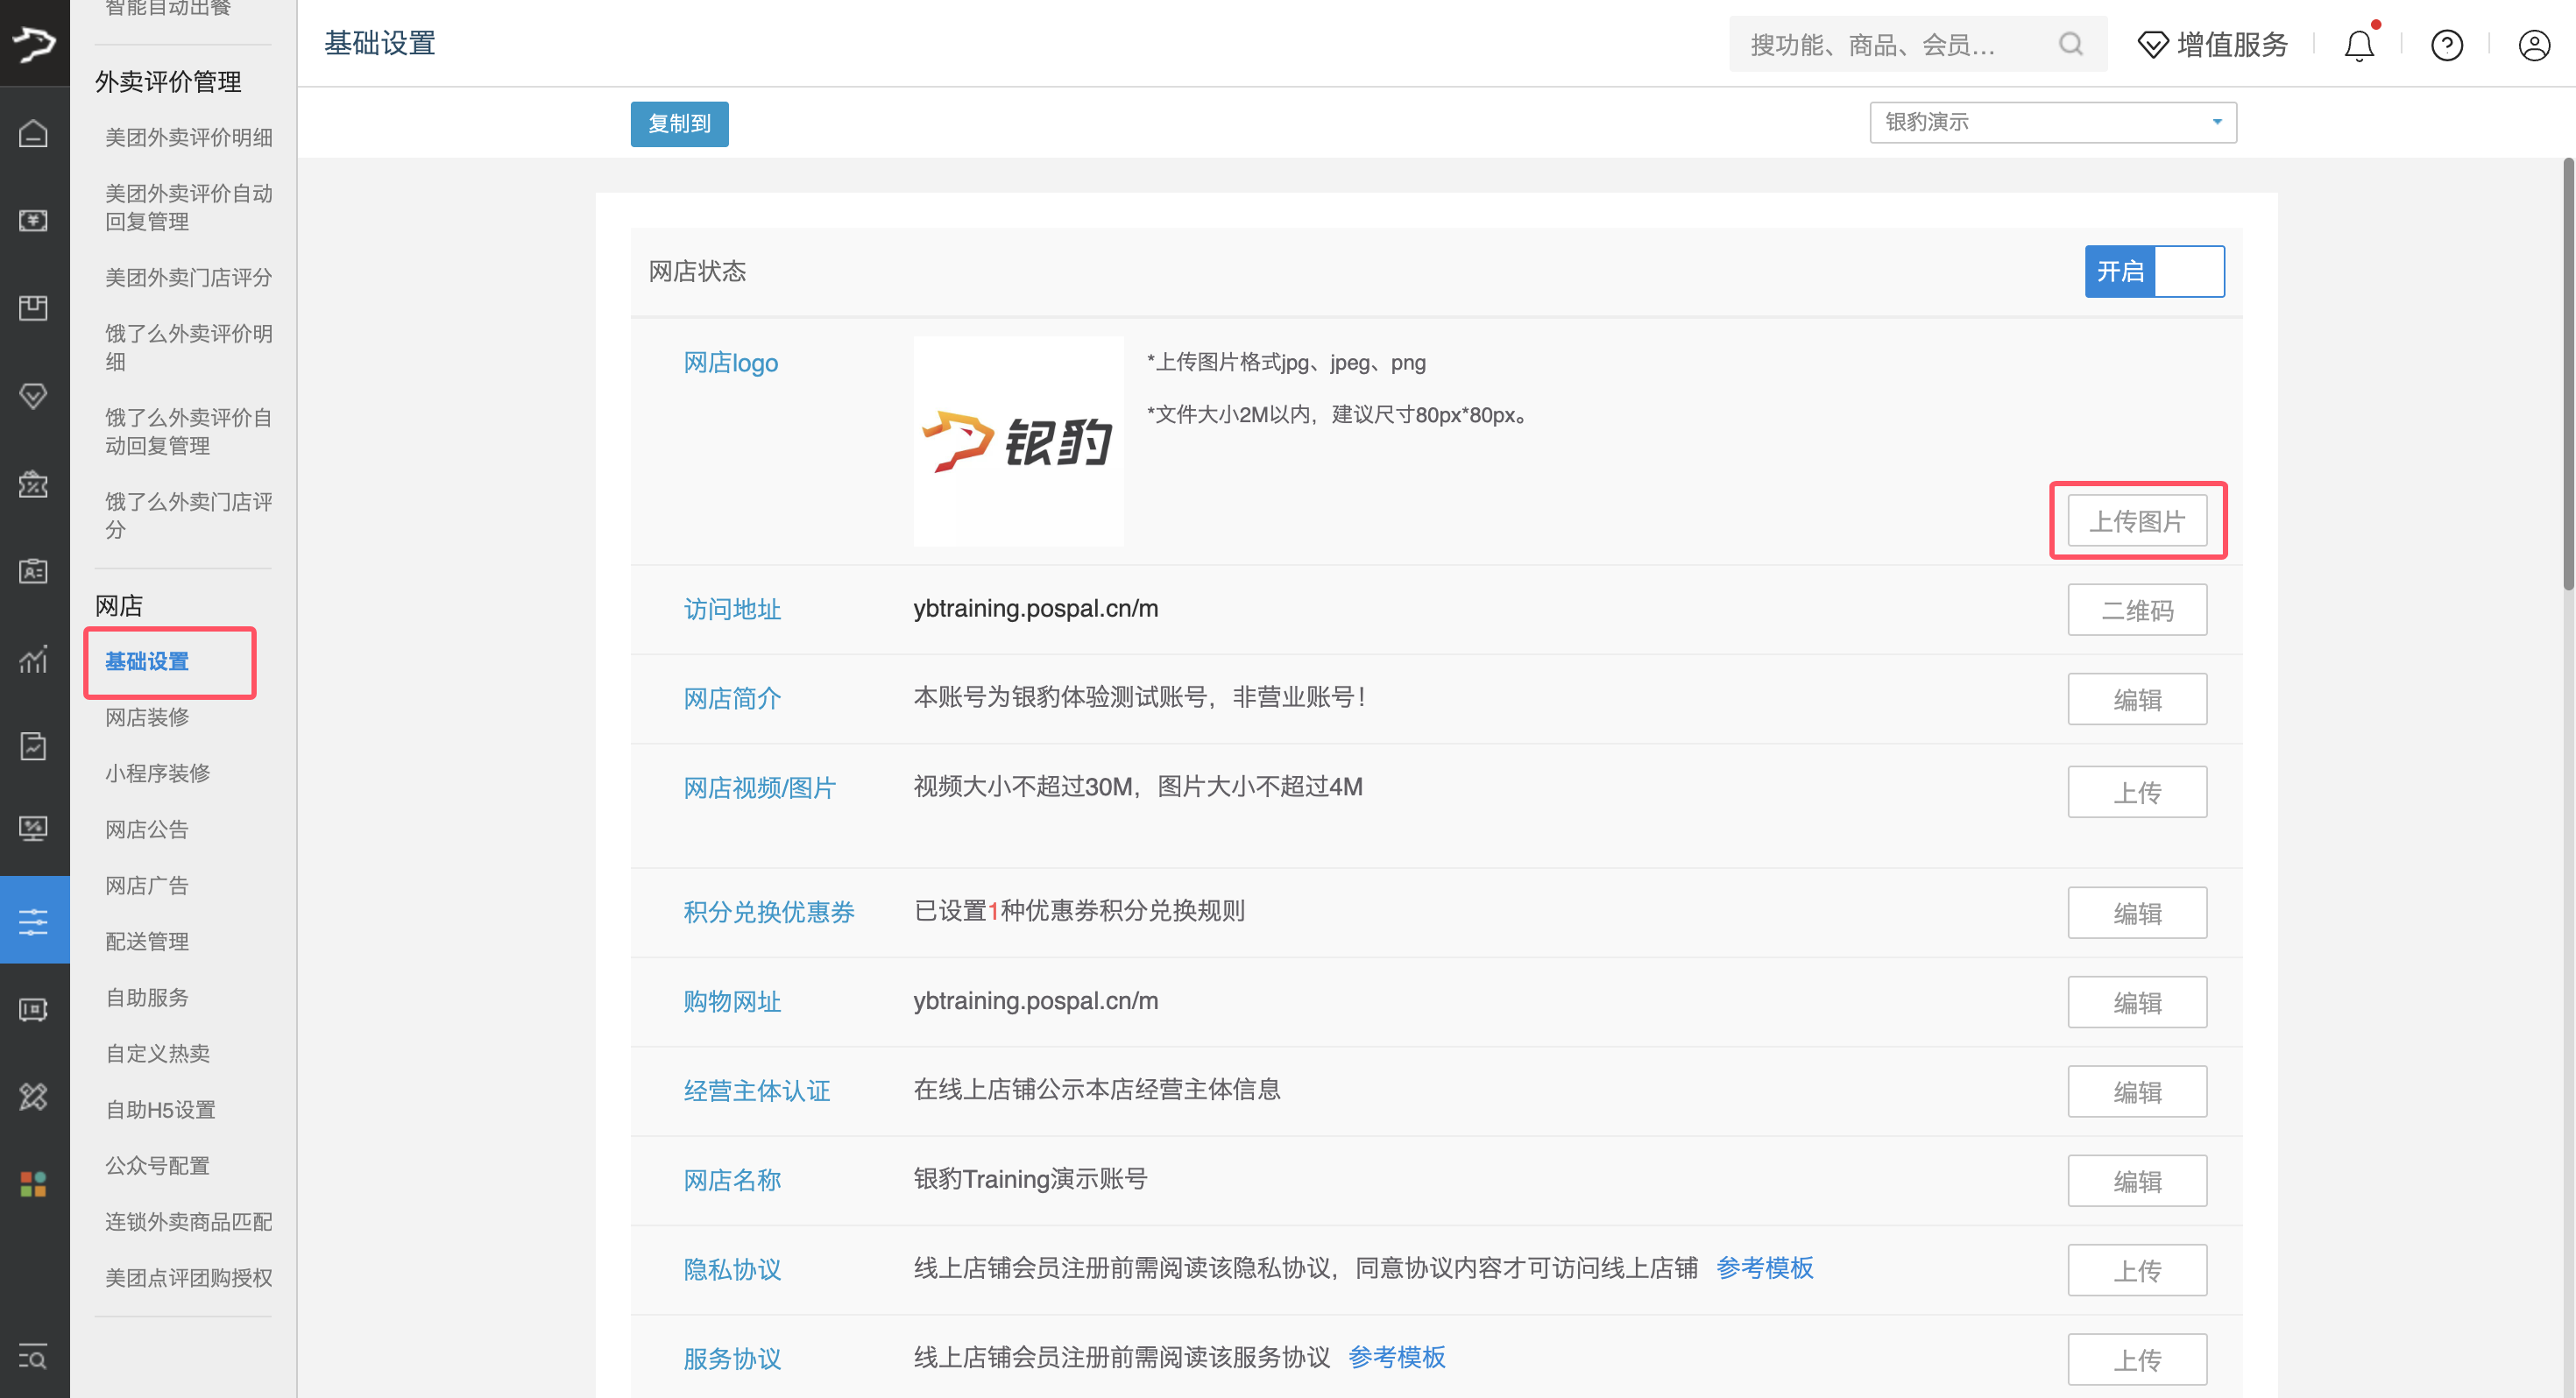2576x1398 pixels.
Task: Open 自助H5设置 menu item
Action: coord(161,1109)
